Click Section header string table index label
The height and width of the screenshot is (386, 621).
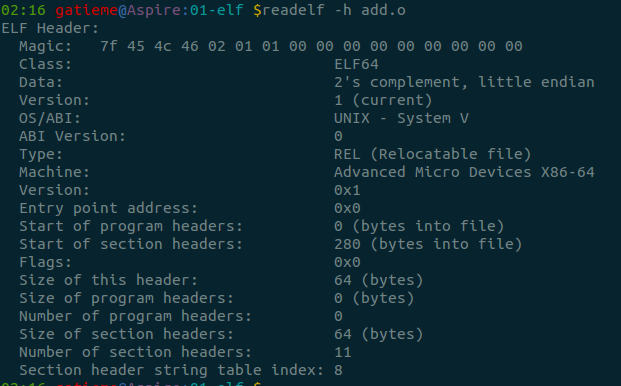(171, 370)
